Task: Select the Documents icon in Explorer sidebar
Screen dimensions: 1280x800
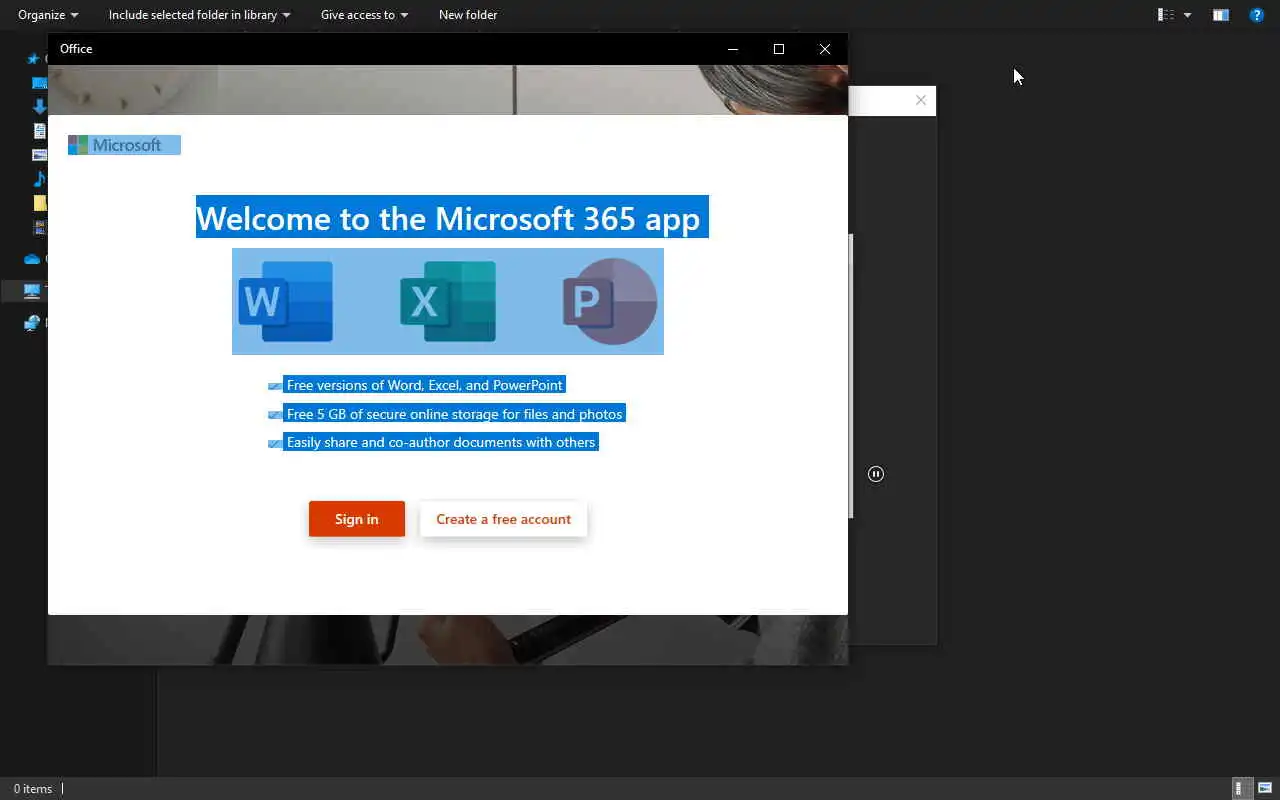Action: pos(40,130)
